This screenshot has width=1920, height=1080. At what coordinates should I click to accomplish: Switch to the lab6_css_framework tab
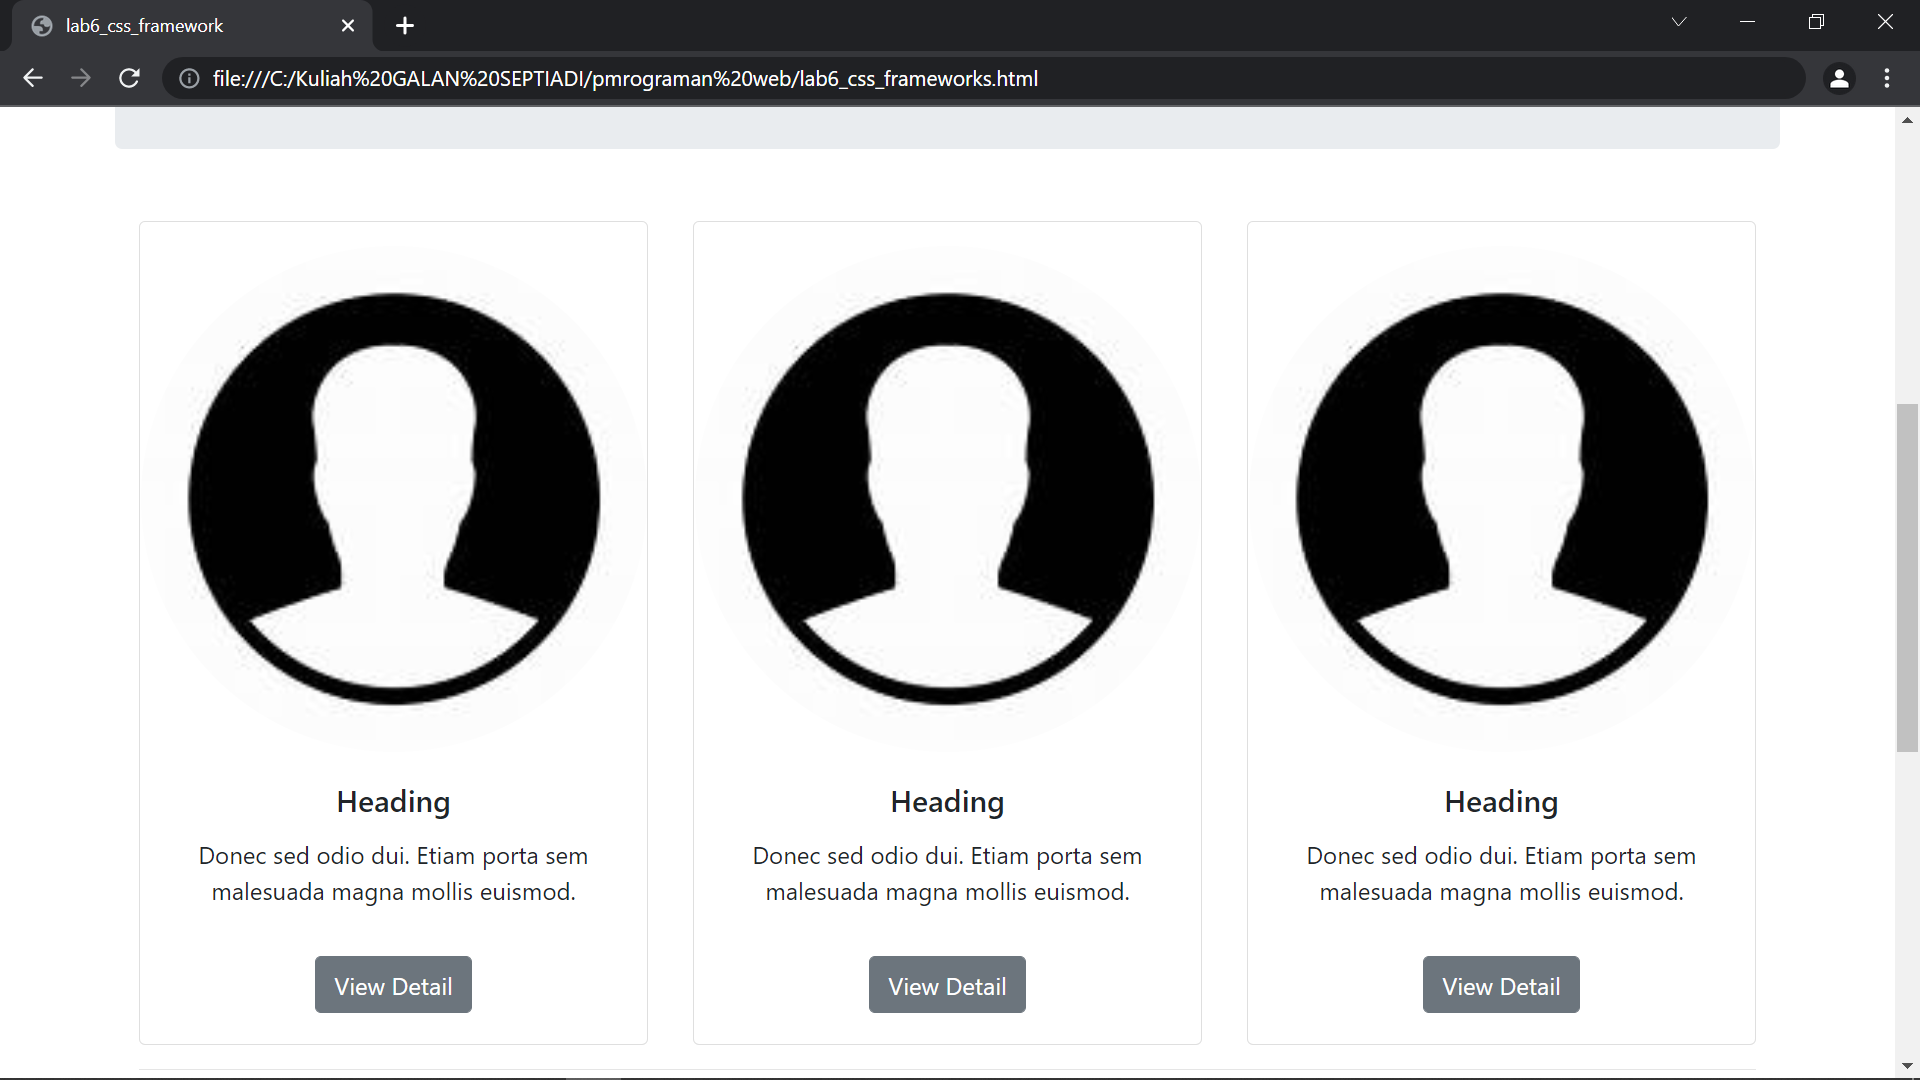(x=180, y=25)
